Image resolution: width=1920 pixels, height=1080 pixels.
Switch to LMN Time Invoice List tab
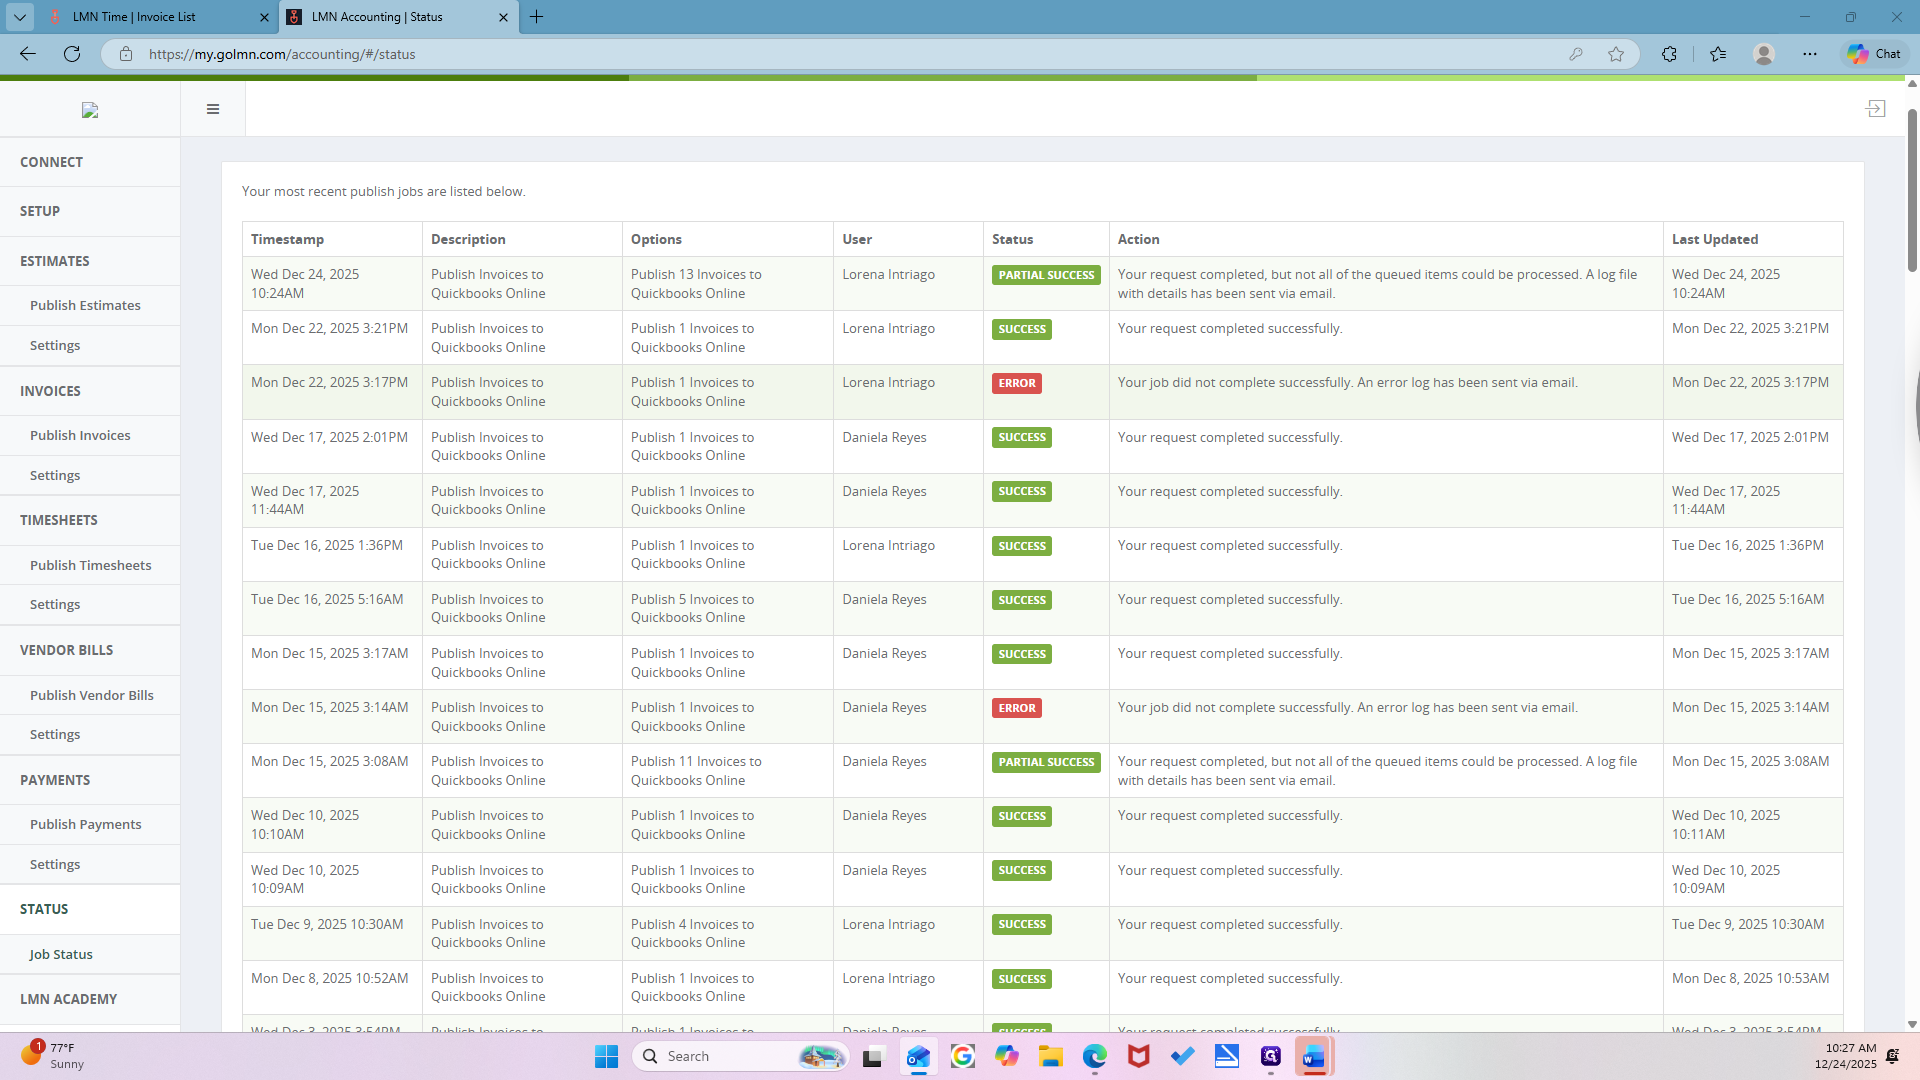(x=158, y=17)
